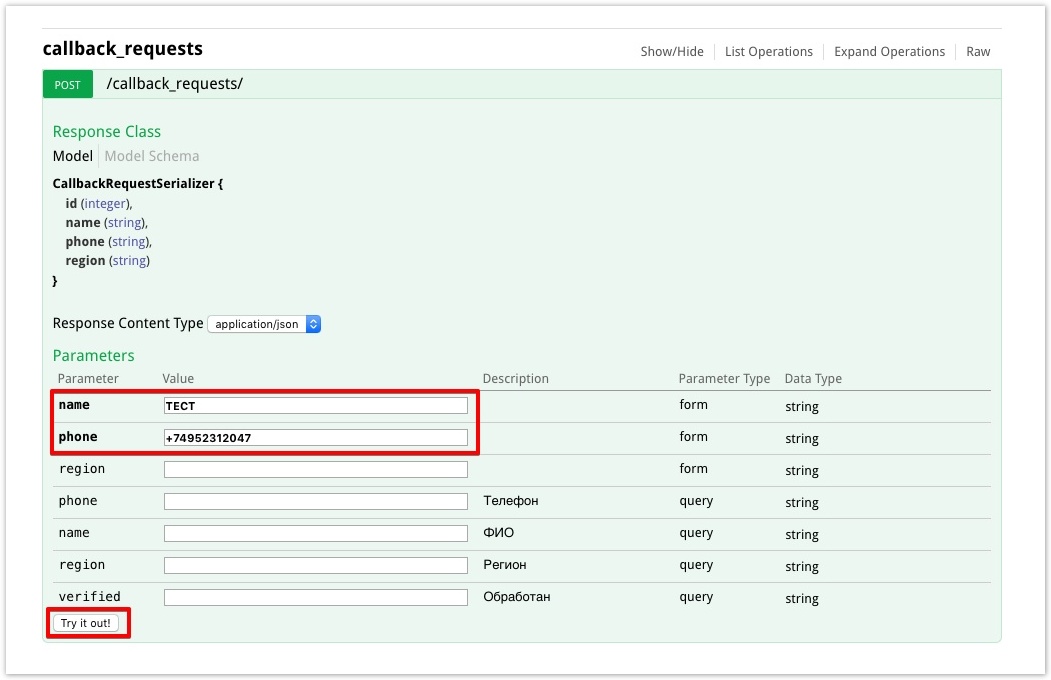Viewport: 1051px width, 680px height.
Task: Click the /callback_requests/ endpoint path
Action: click(x=174, y=84)
